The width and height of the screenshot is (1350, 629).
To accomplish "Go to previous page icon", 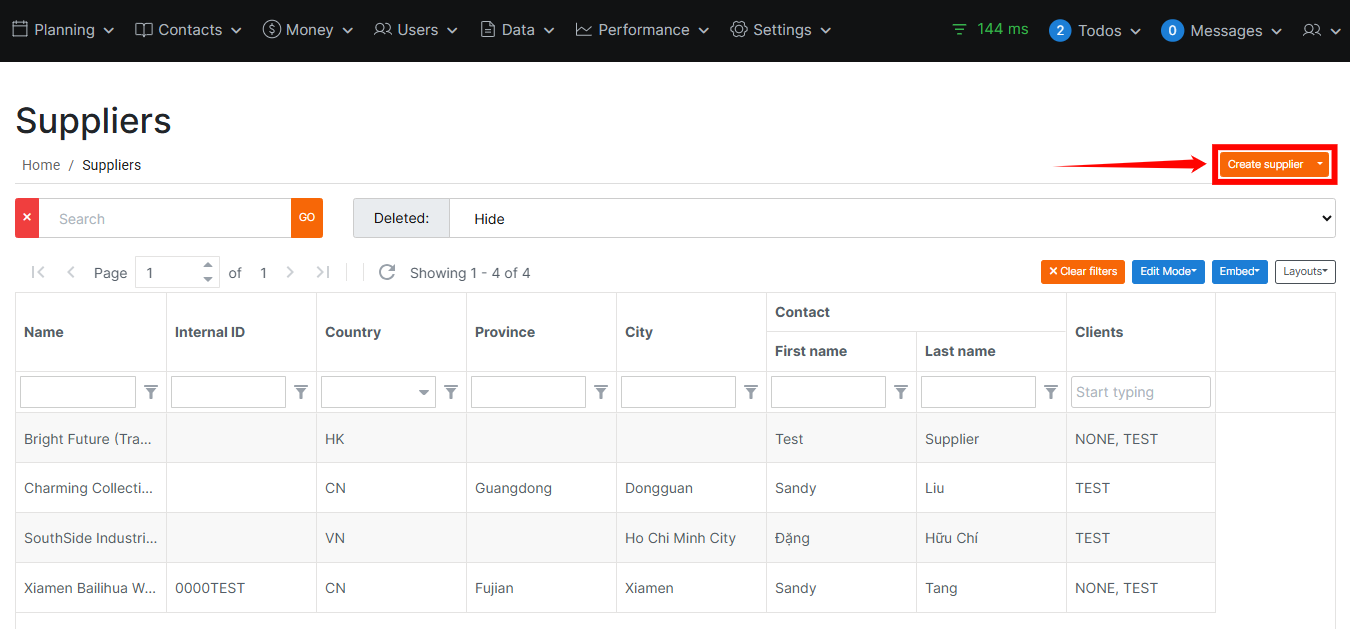I will click(x=71, y=272).
